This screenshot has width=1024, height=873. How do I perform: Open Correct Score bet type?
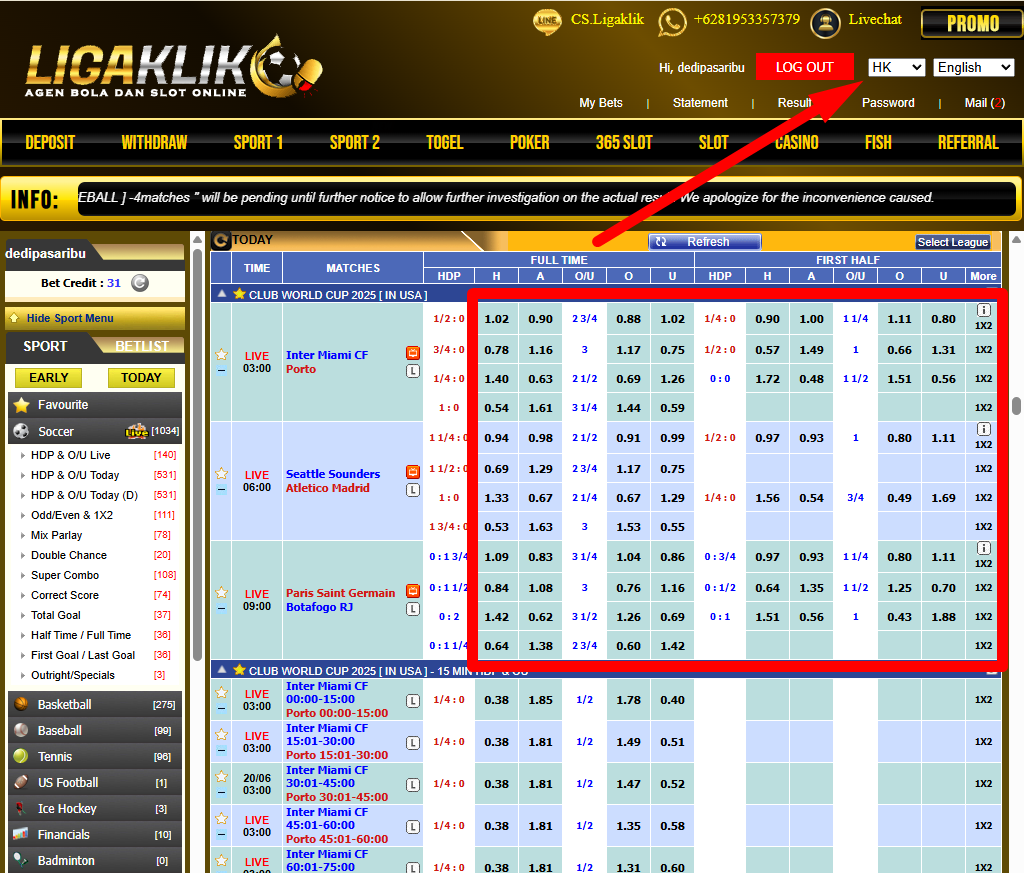pyautogui.click(x=65, y=595)
